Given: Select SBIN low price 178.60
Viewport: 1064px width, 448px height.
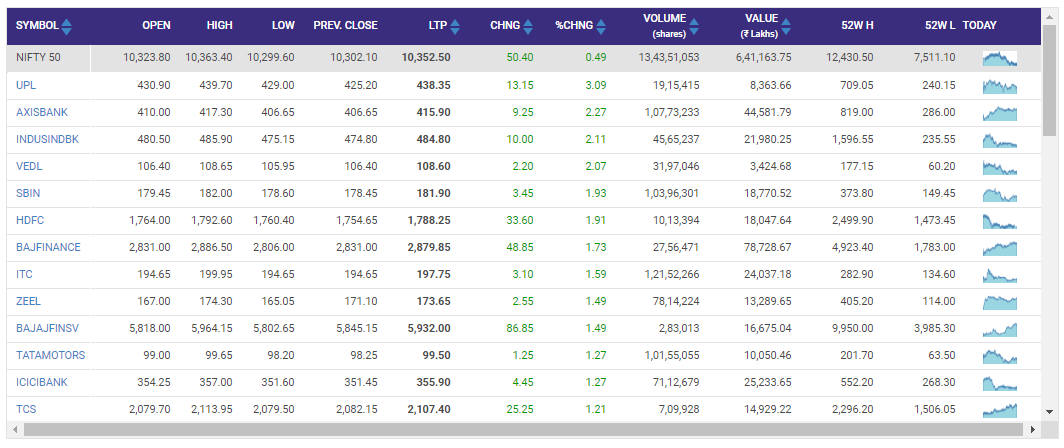Looking at the screenshot, I should (x=278, y=193).
